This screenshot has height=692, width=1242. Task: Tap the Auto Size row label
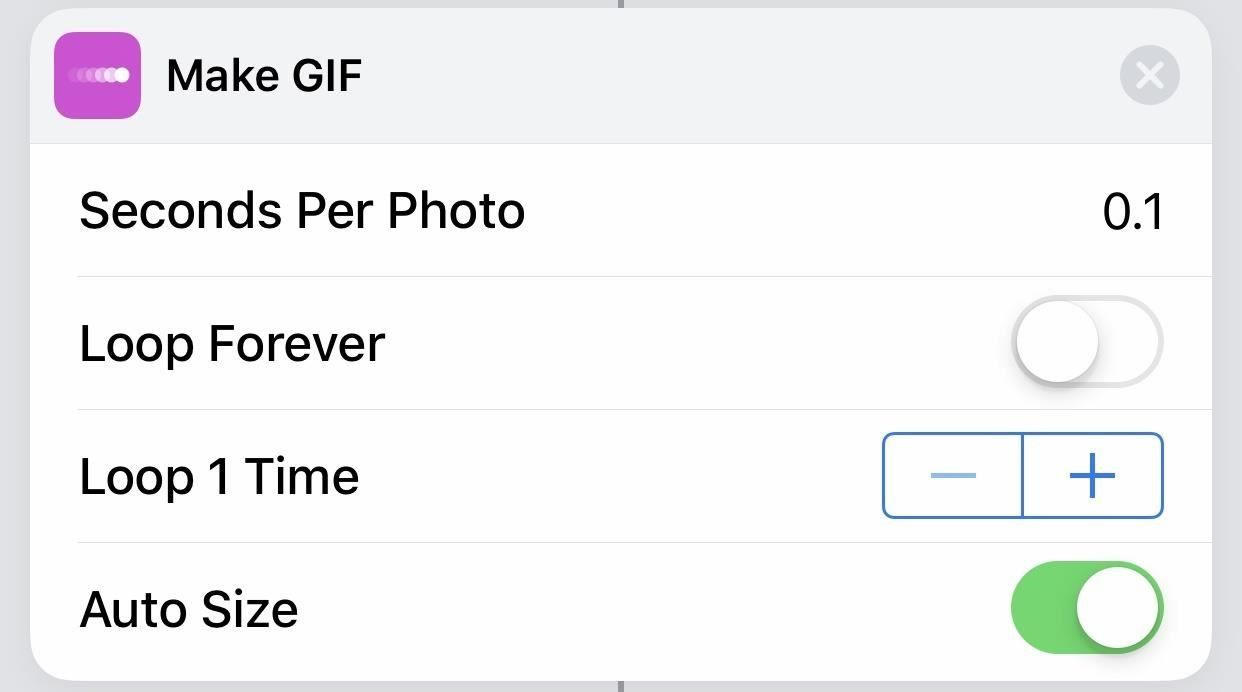point(188,607)
